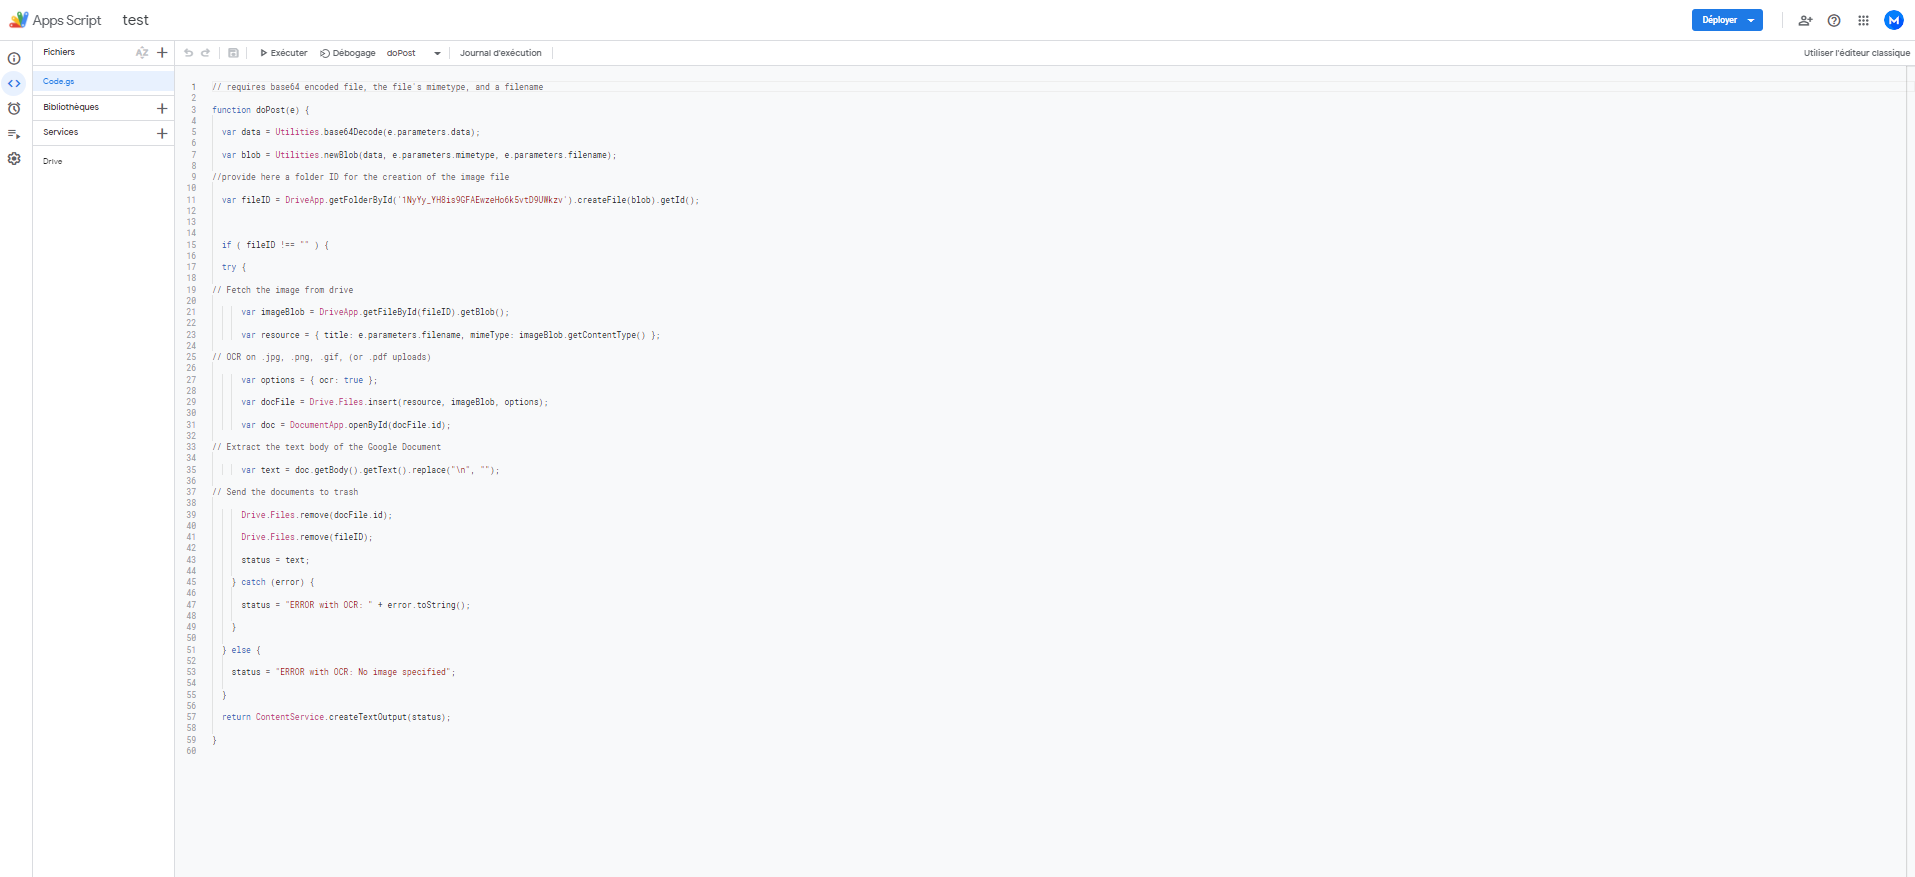The height and width of the screenshot is (877, 1915).
Task: Click the Services section label
Action: (x=61, y=132)
